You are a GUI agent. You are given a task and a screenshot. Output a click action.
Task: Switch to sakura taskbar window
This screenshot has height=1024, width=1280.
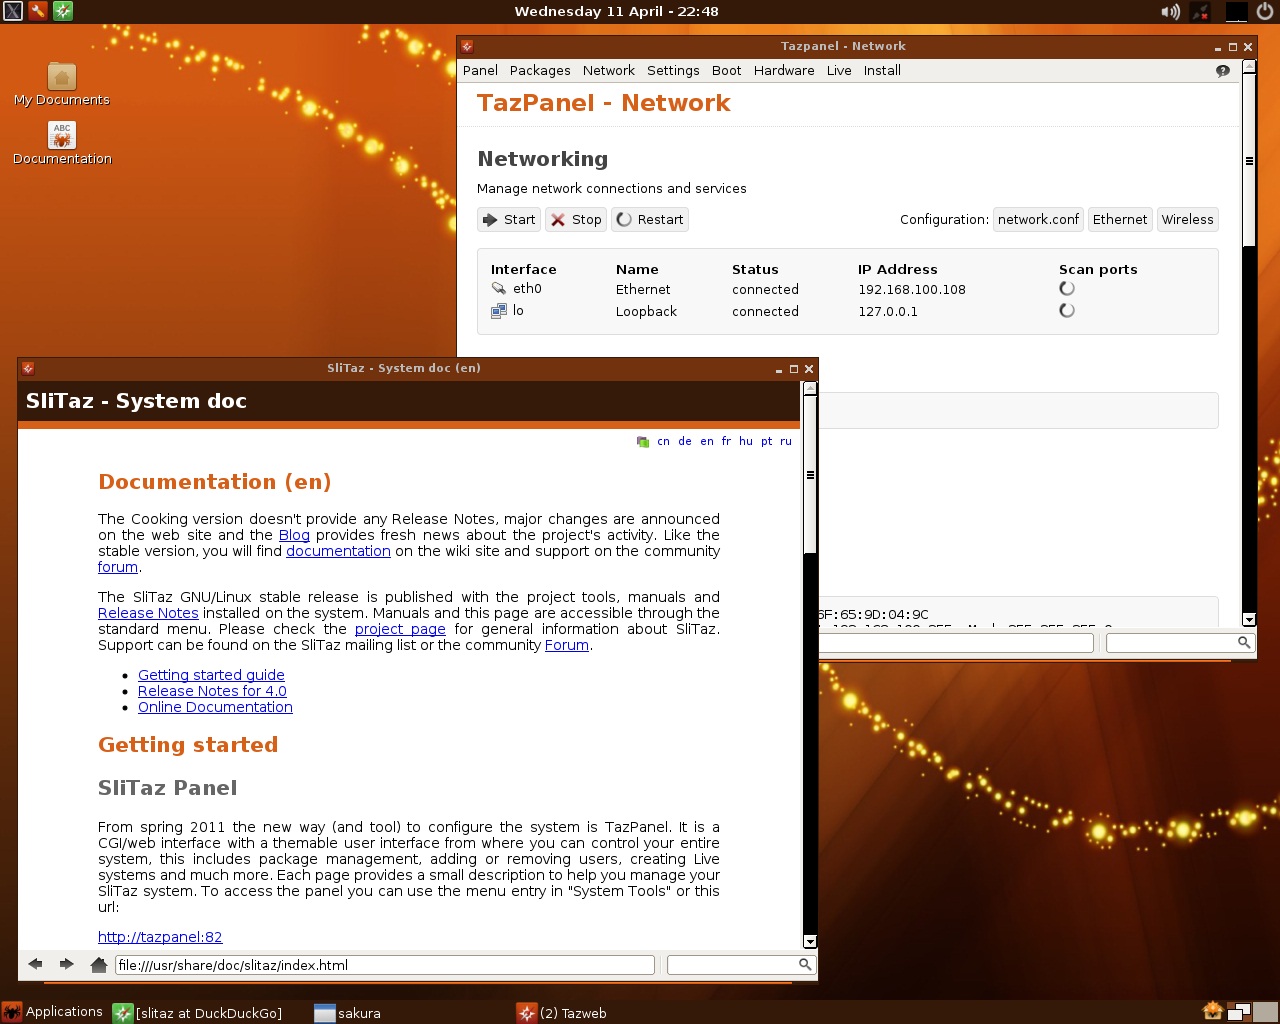[x=348, y=1013]
